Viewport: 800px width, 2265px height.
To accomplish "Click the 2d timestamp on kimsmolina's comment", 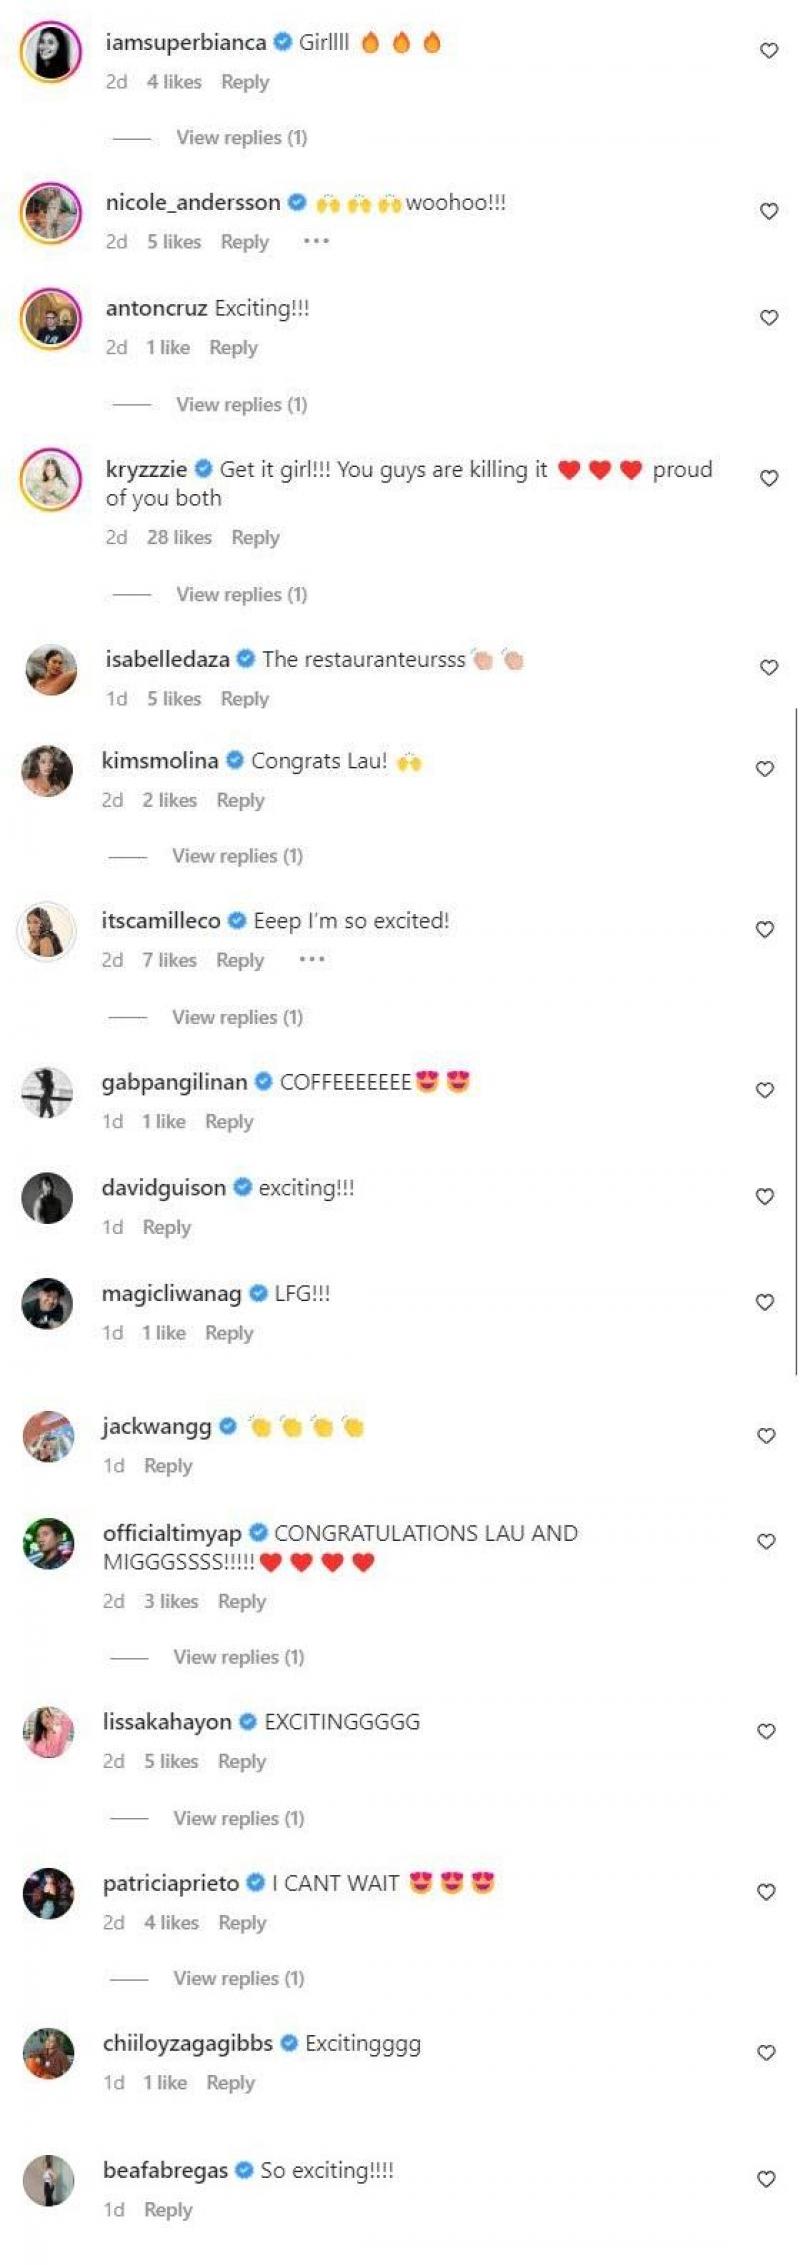I will point(116,800).
